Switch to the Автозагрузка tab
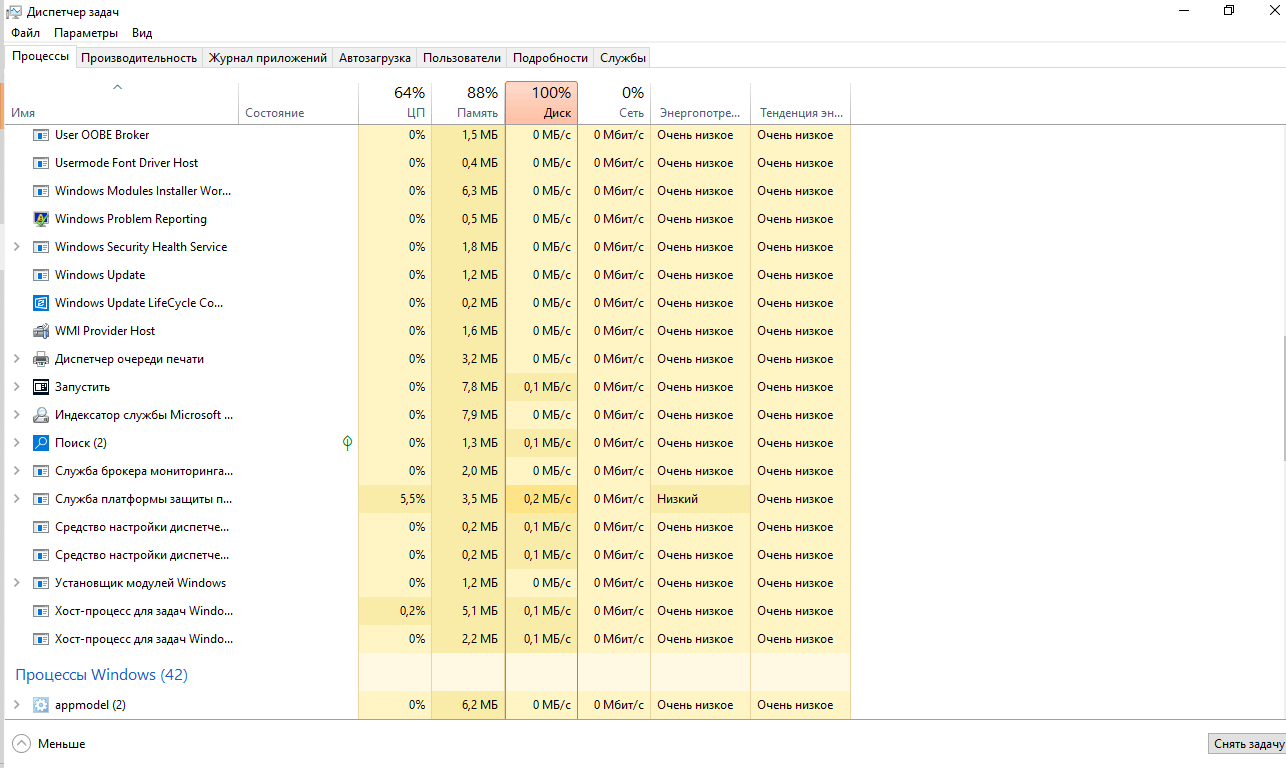 click(374, 57)
